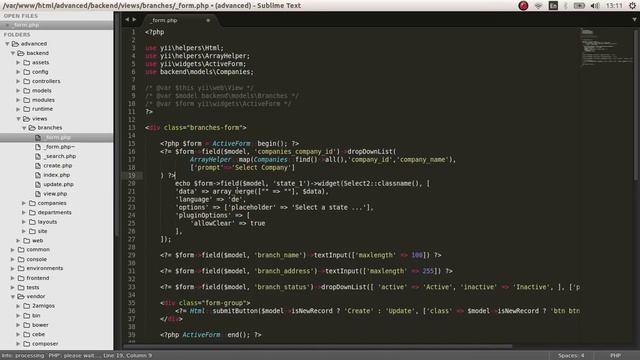
Task: Click the frontend folder icon
Action: 21,278
